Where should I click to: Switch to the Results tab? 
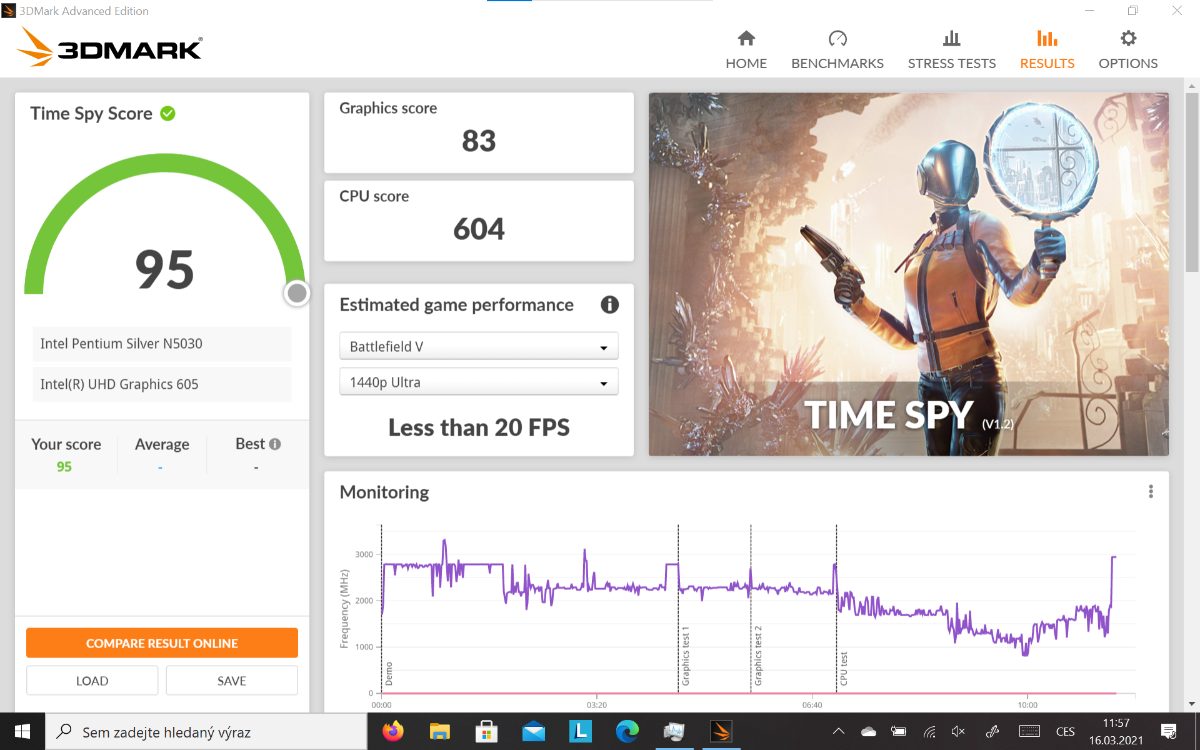[x=1047, y=50]
